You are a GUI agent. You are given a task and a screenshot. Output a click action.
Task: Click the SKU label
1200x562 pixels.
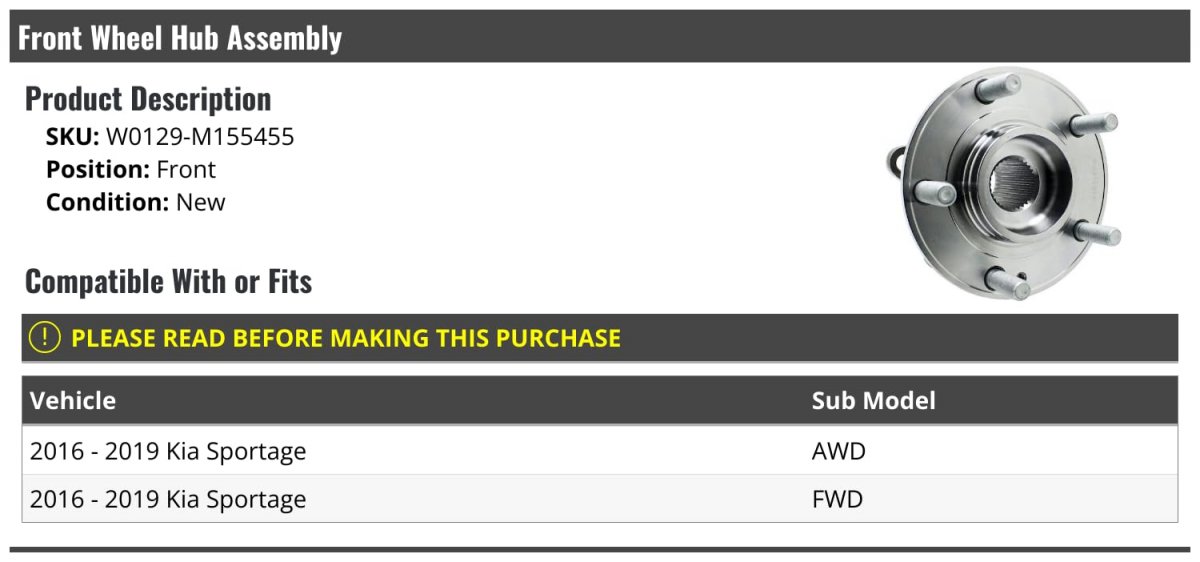[x=72, y=137]
